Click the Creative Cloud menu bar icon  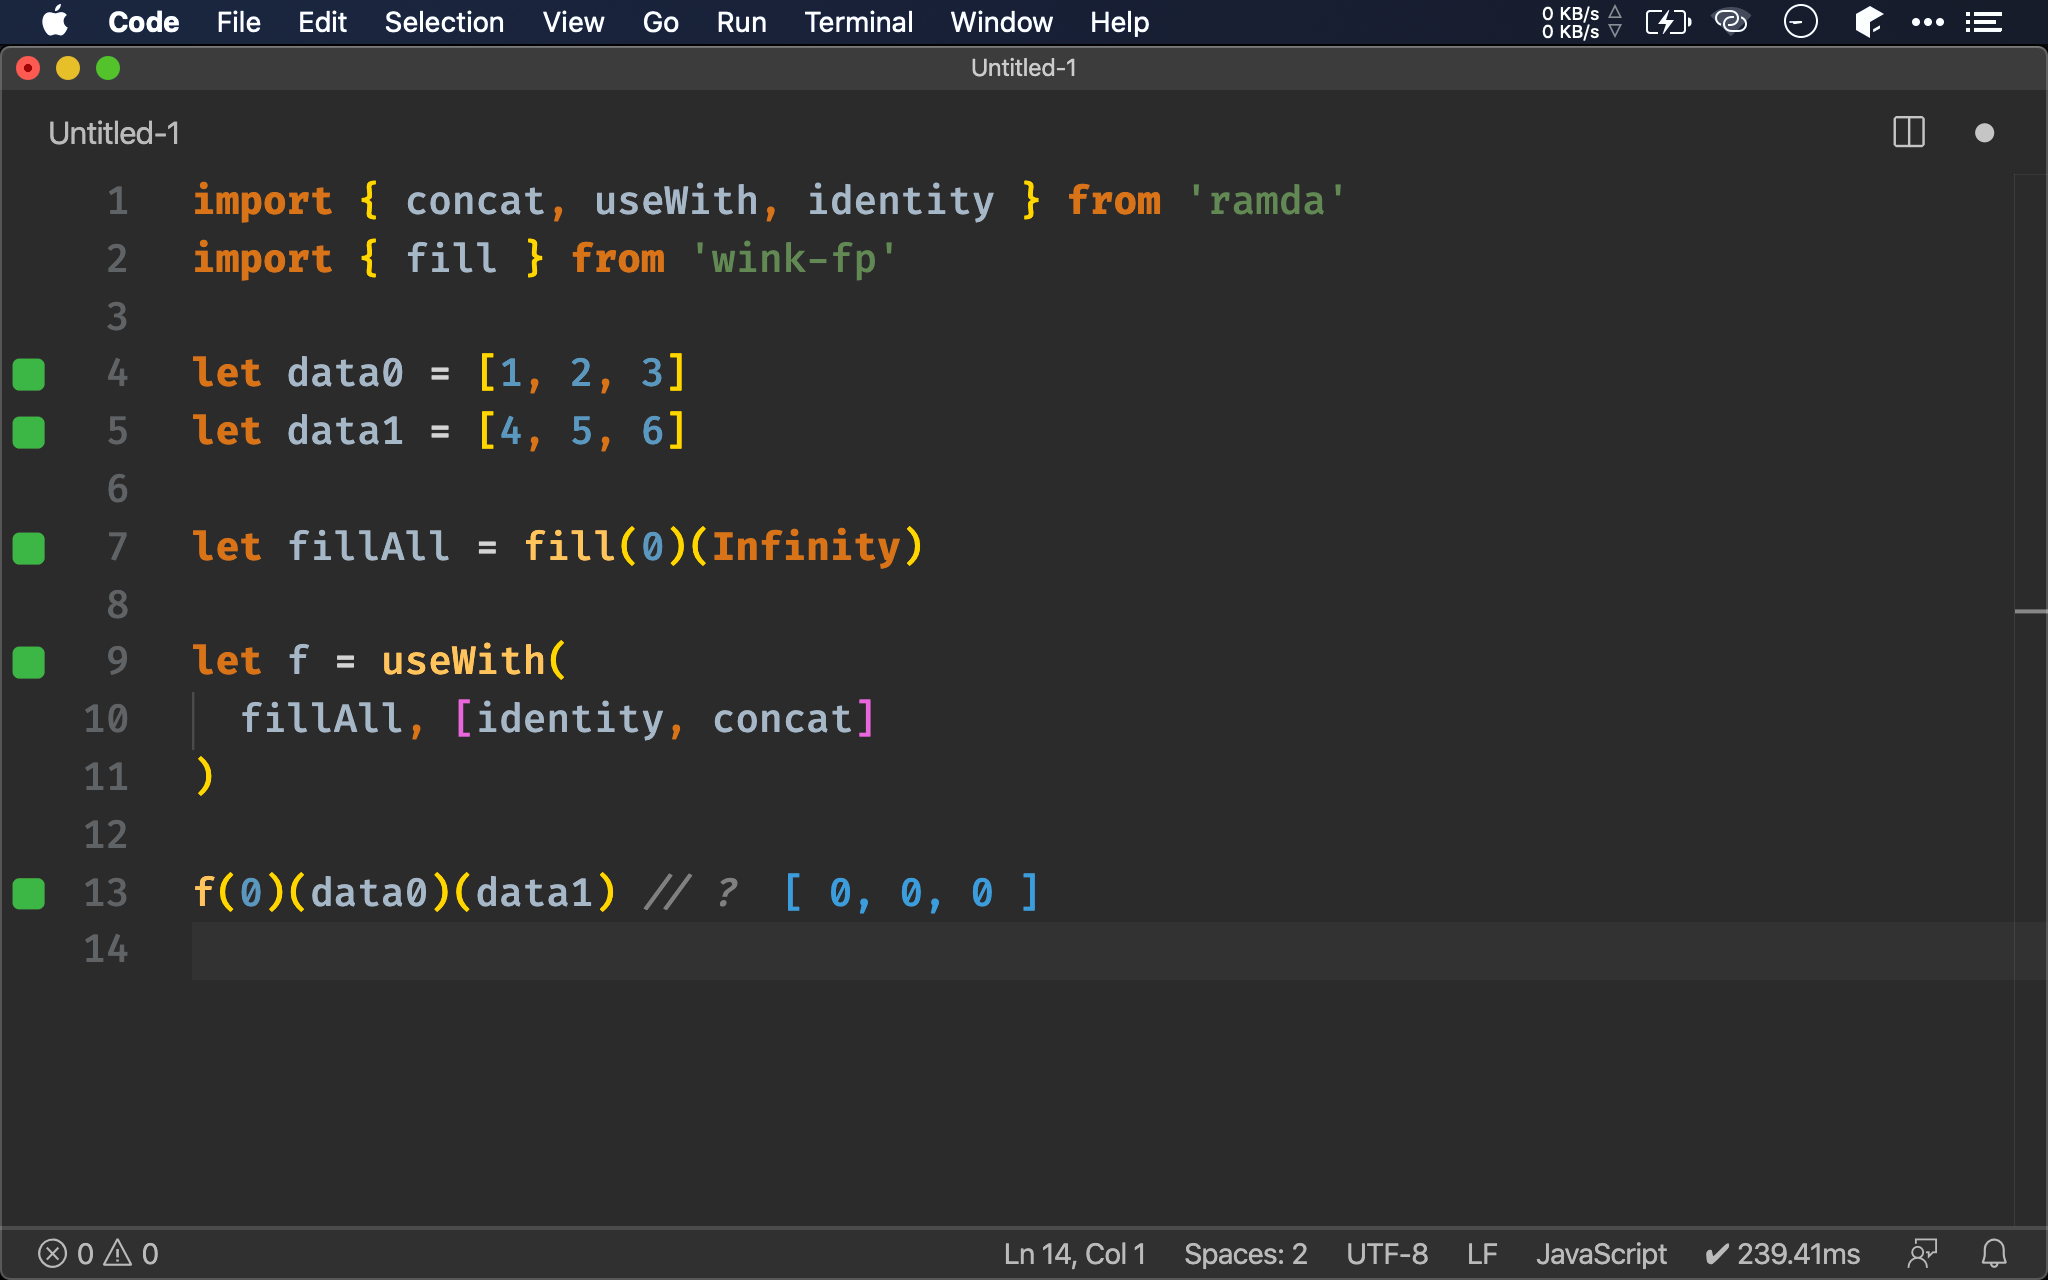(x=1731, y=21)
